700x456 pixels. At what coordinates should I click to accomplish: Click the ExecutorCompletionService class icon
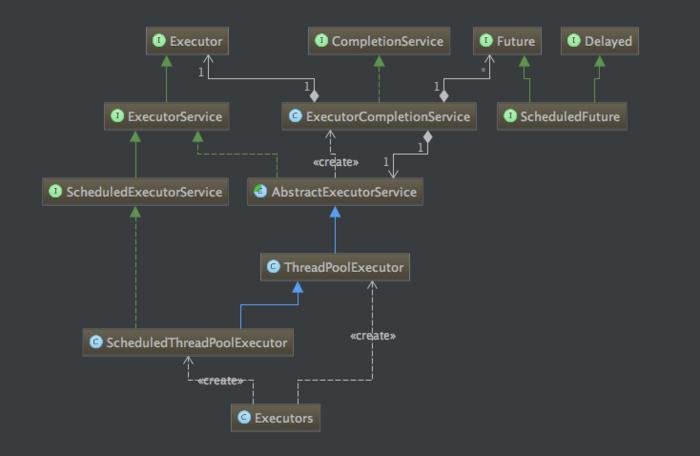click(x=295, y=116)
